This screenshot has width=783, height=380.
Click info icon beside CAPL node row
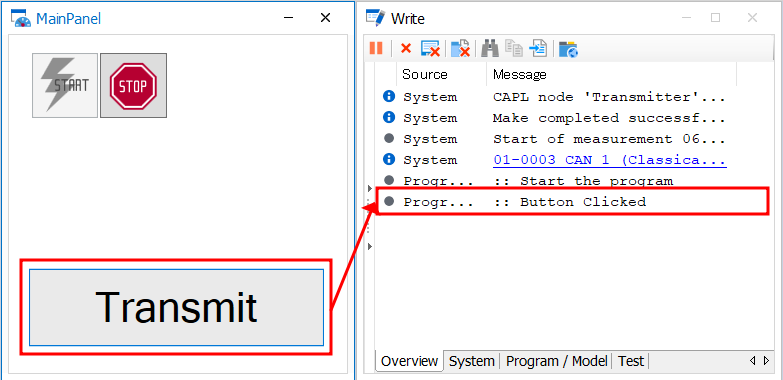(x=389, y=96)
